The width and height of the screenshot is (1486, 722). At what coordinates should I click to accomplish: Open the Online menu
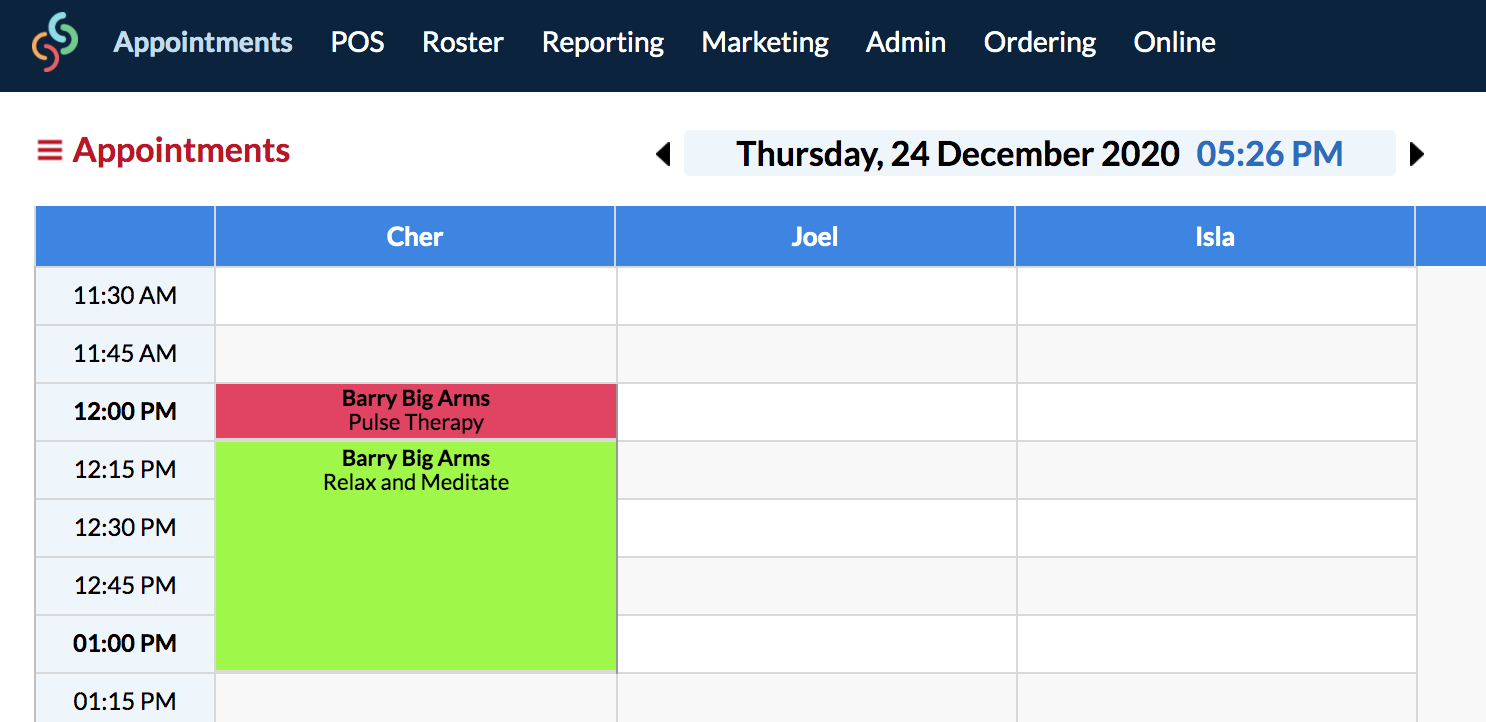[x=1175, y=42]
